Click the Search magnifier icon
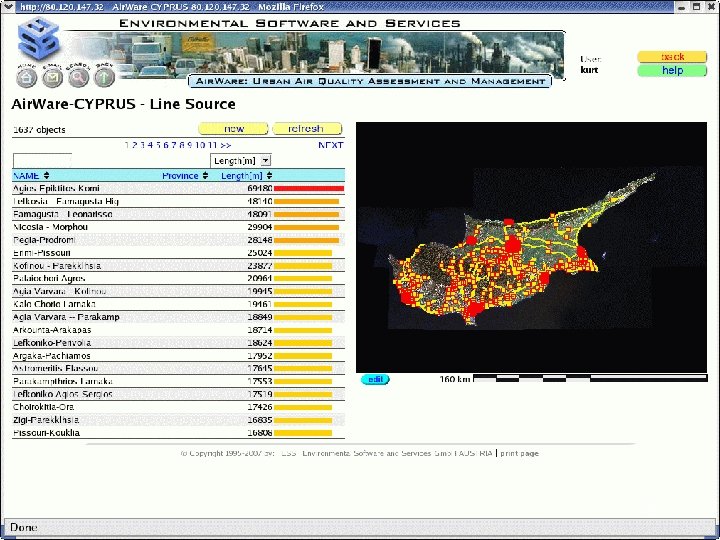 click(79, 78)
